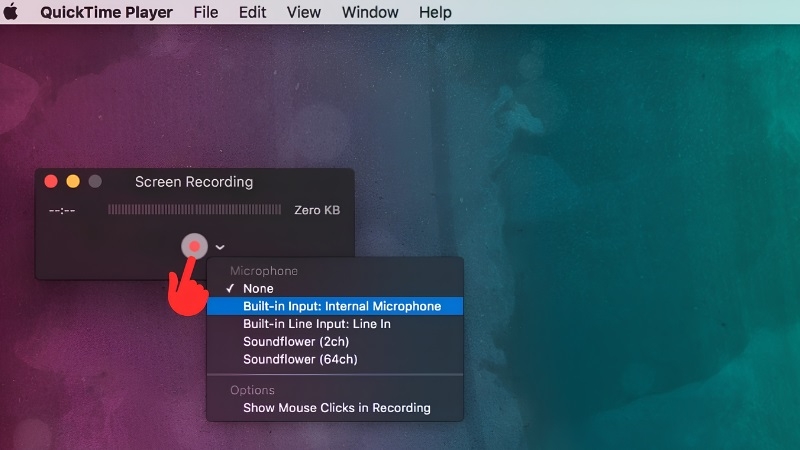Viewport: 800px width, 450px height.
Task: Open the Edit menu
Action: point(253,12)
